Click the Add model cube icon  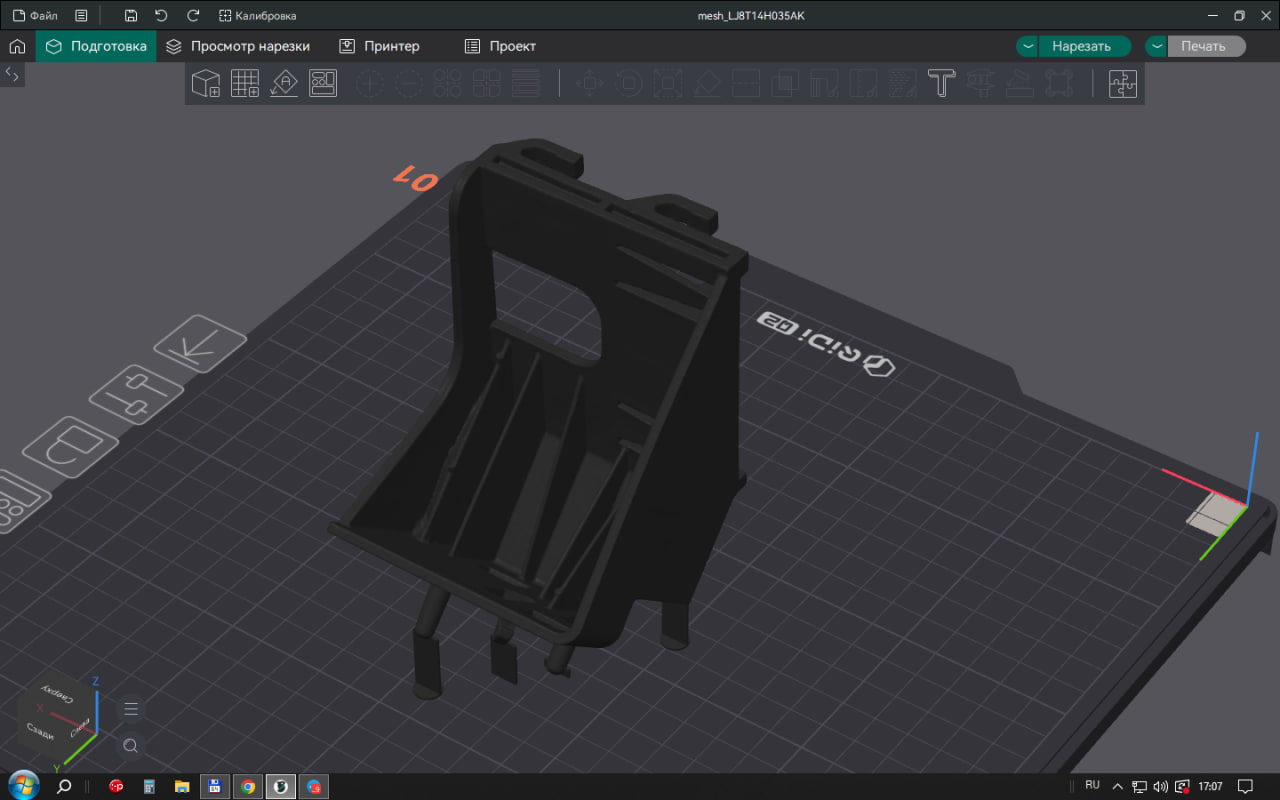[x=206, y=83]
